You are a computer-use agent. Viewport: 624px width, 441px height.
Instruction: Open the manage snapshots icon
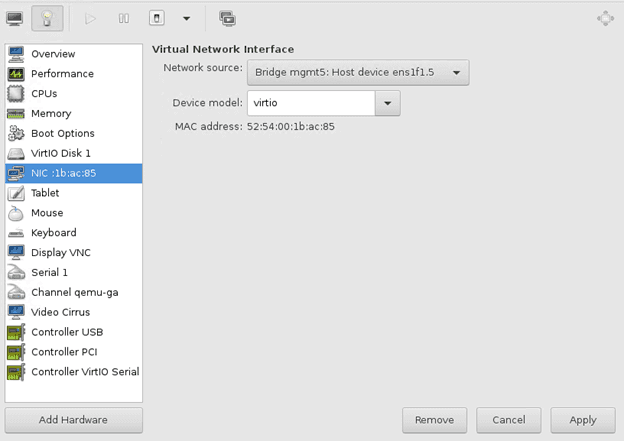[227, 18]
